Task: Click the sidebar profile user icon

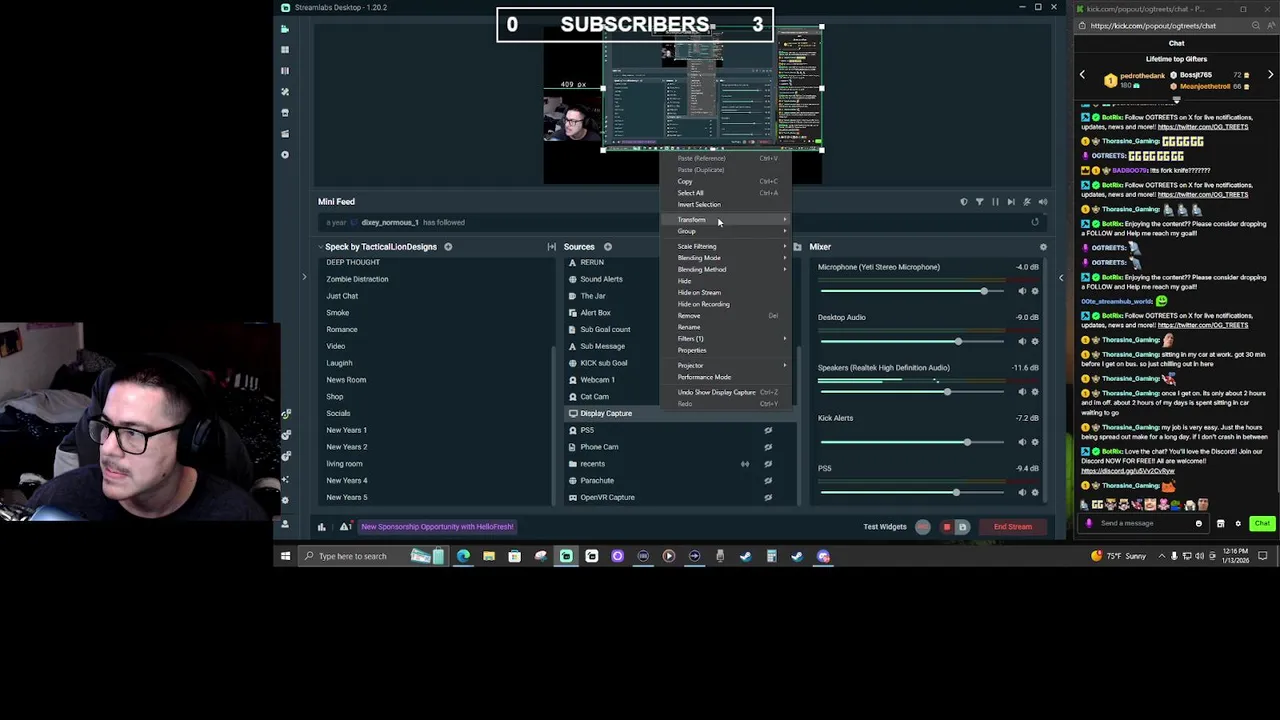Action: (x=285, y=524)
